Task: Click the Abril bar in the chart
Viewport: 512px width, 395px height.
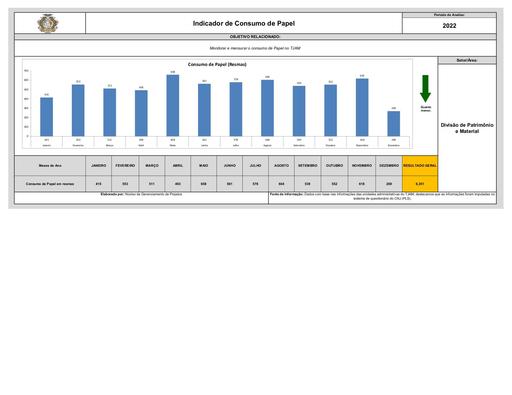Action: (141, 113)
